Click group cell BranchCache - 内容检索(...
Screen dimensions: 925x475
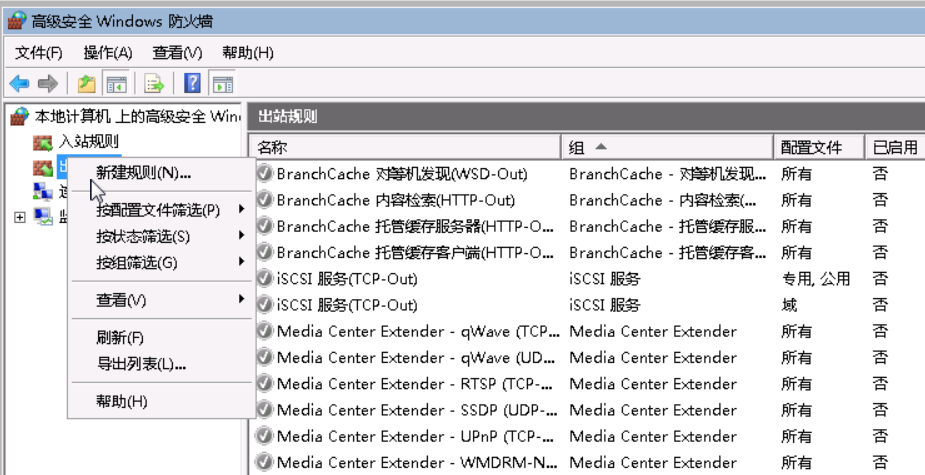(663, 200)
